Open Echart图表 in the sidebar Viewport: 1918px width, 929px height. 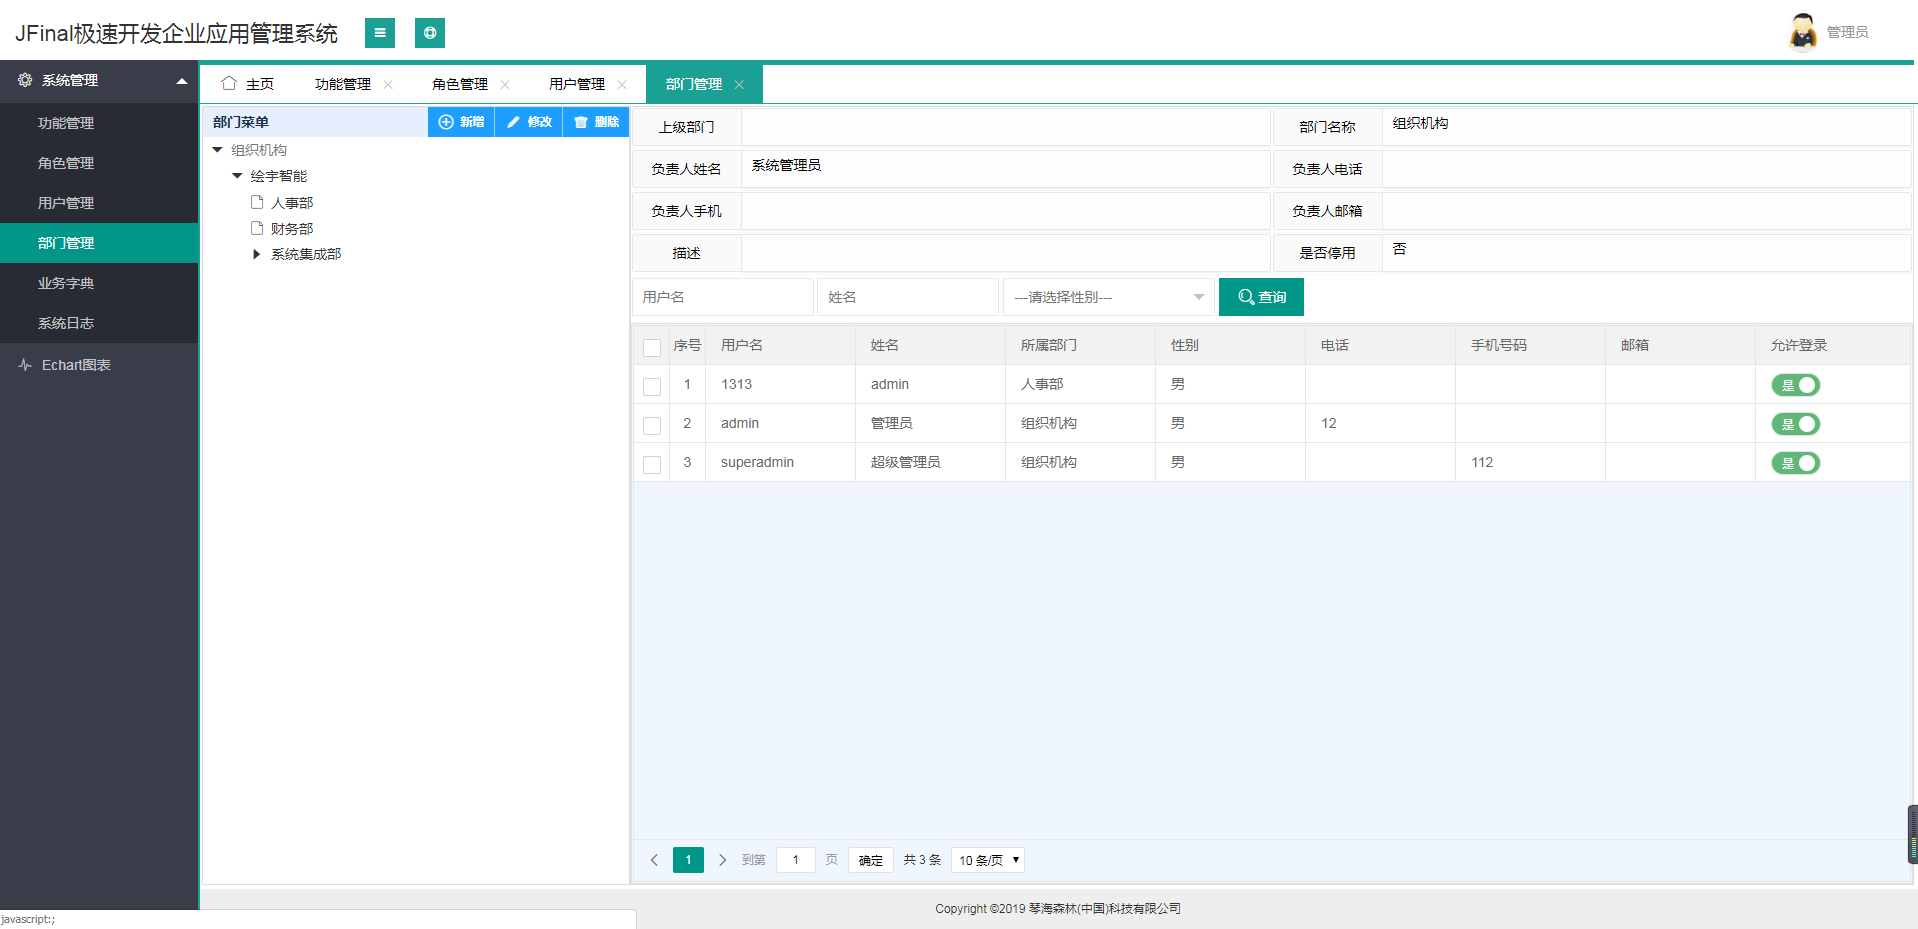point(99,365)
